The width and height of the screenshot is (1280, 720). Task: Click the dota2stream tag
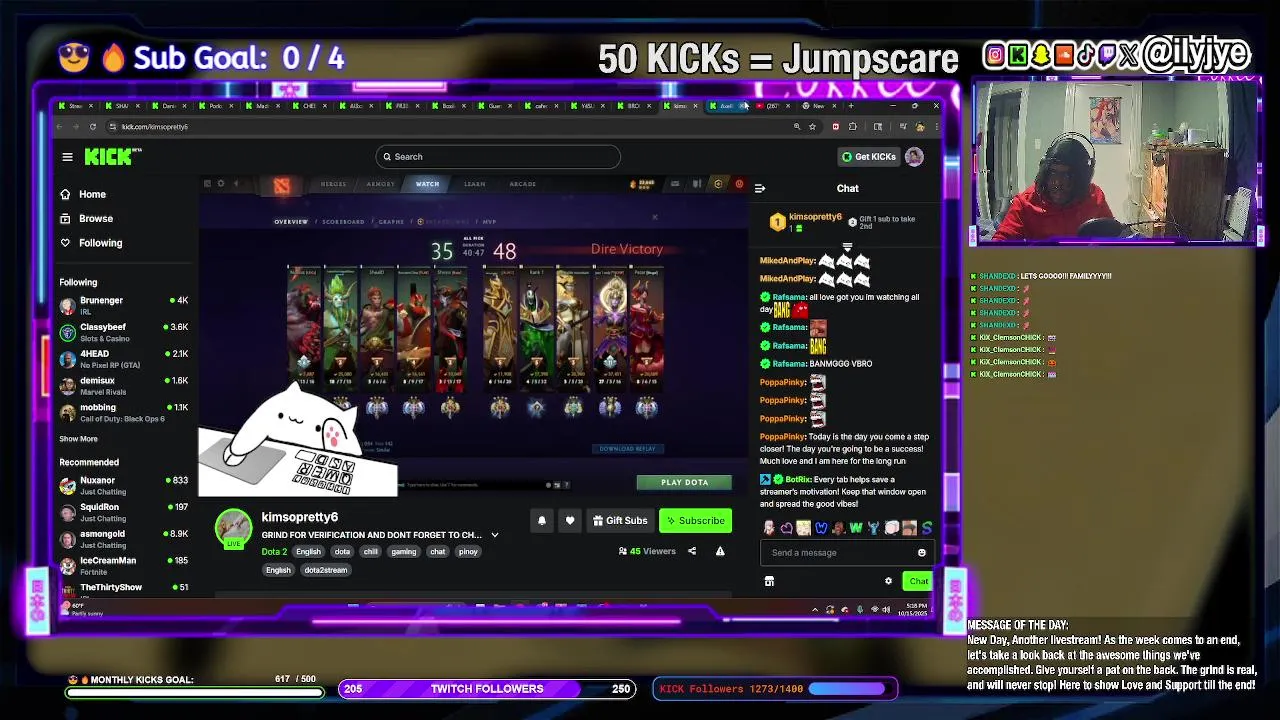click(x=325, y=570)
